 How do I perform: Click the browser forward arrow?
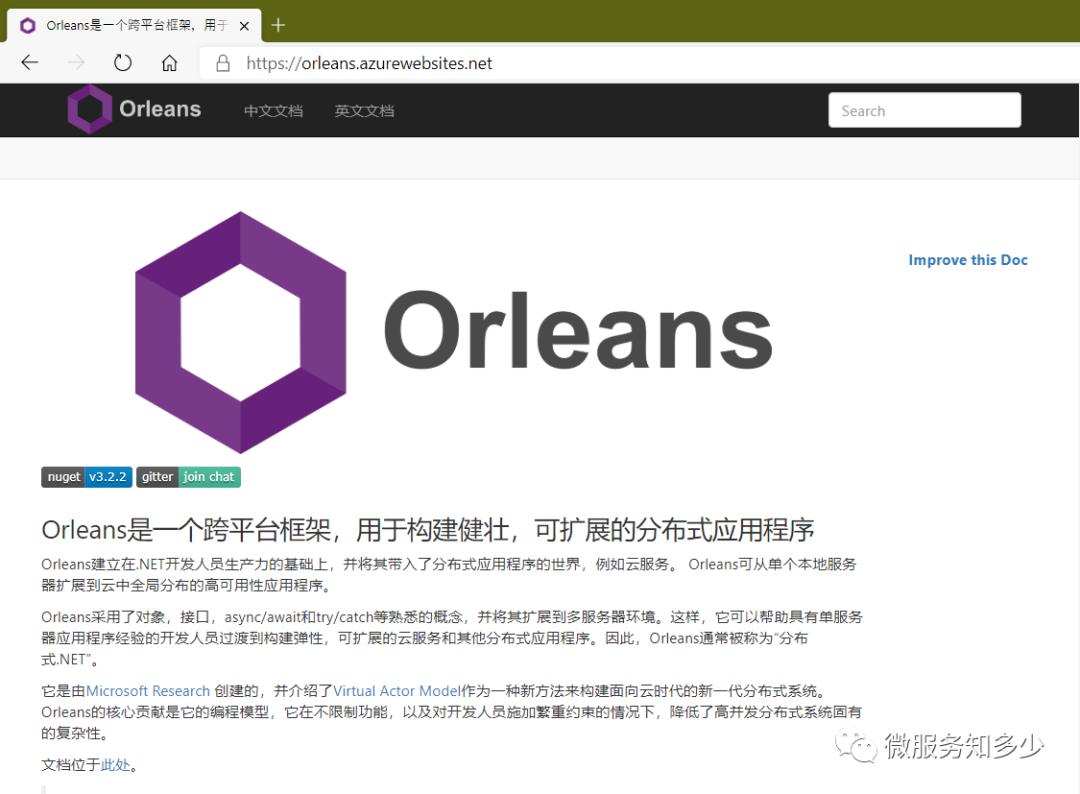(76, 63)
